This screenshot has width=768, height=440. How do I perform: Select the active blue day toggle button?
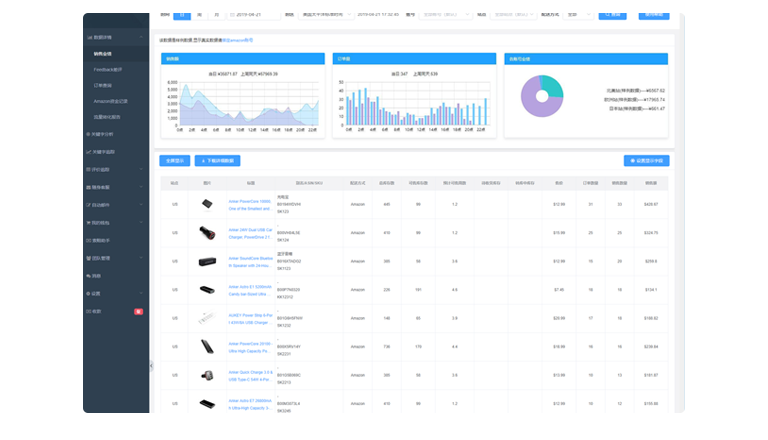click(x=182, y=15)
